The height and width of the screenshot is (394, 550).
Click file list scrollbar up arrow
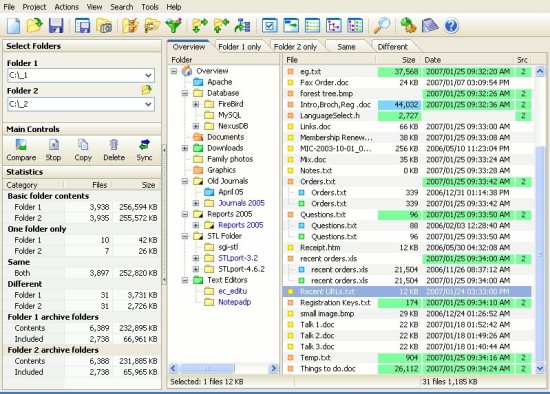point(540,72)
